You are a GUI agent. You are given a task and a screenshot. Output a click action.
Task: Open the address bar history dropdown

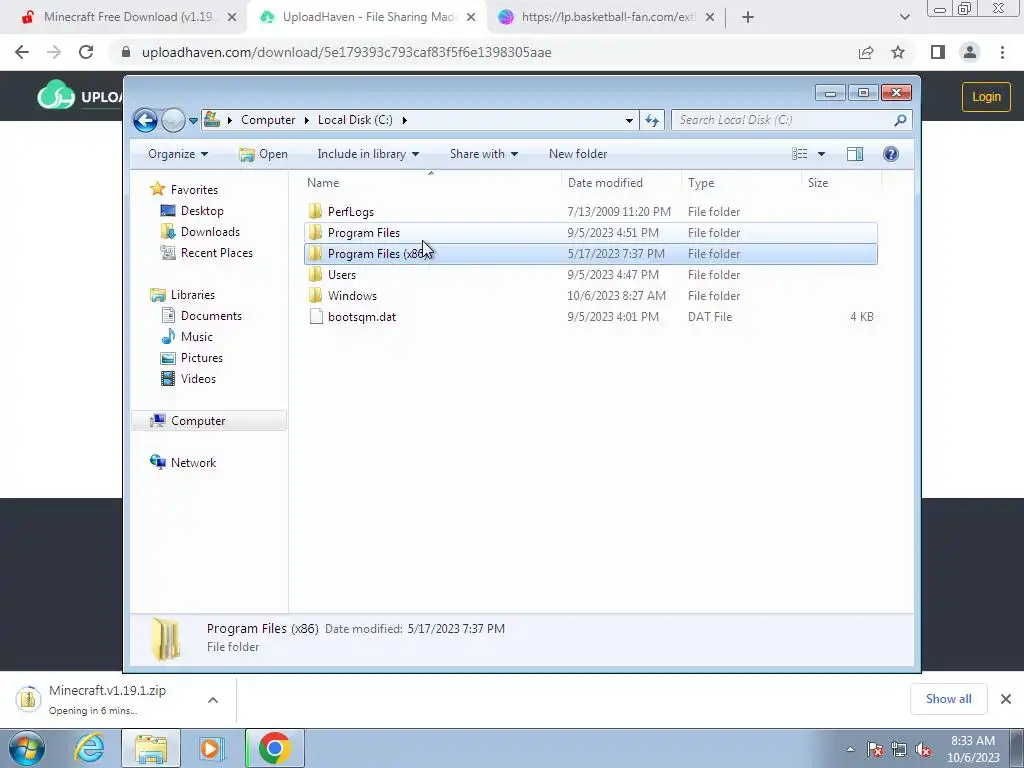click(x=629, y=120)
